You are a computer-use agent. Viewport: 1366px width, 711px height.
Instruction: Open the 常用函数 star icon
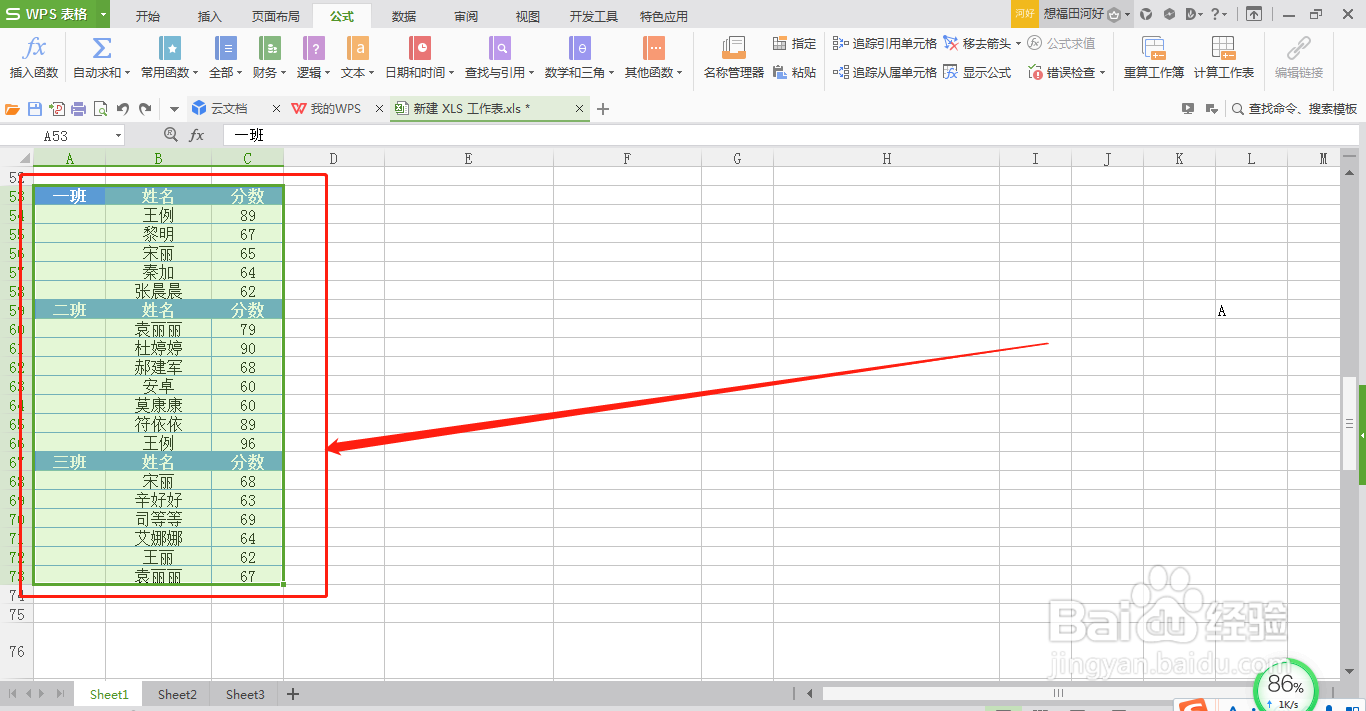click(170, 49)
